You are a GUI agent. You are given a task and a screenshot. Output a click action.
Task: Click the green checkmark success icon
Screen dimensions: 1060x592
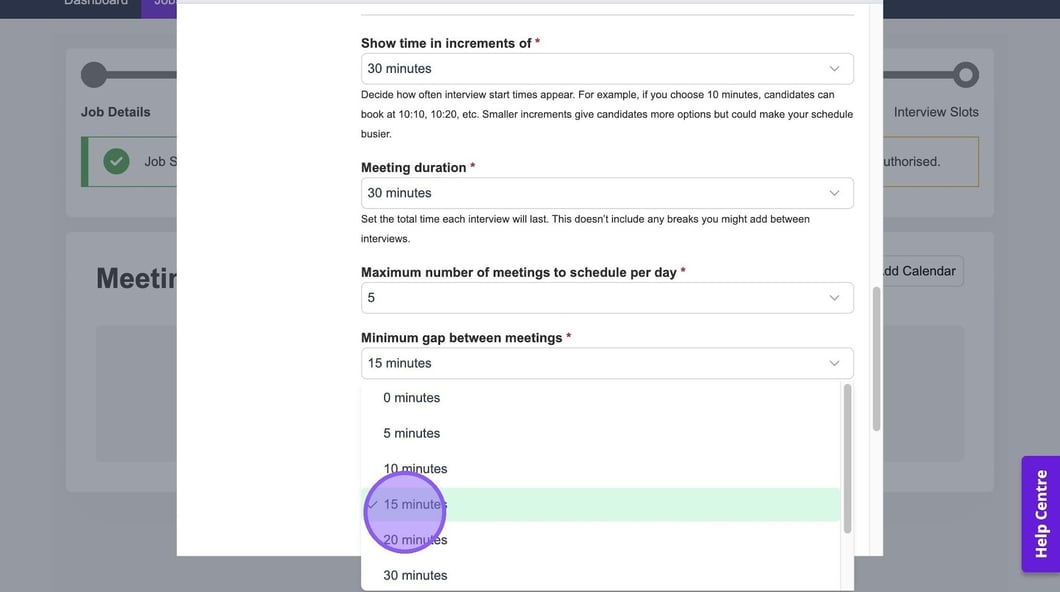[116, 161]
